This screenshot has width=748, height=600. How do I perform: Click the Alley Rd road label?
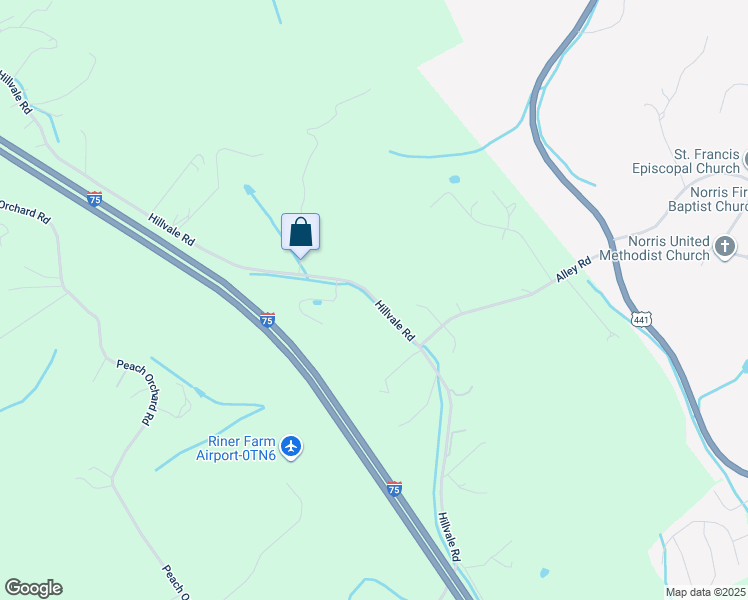(573, 269)
